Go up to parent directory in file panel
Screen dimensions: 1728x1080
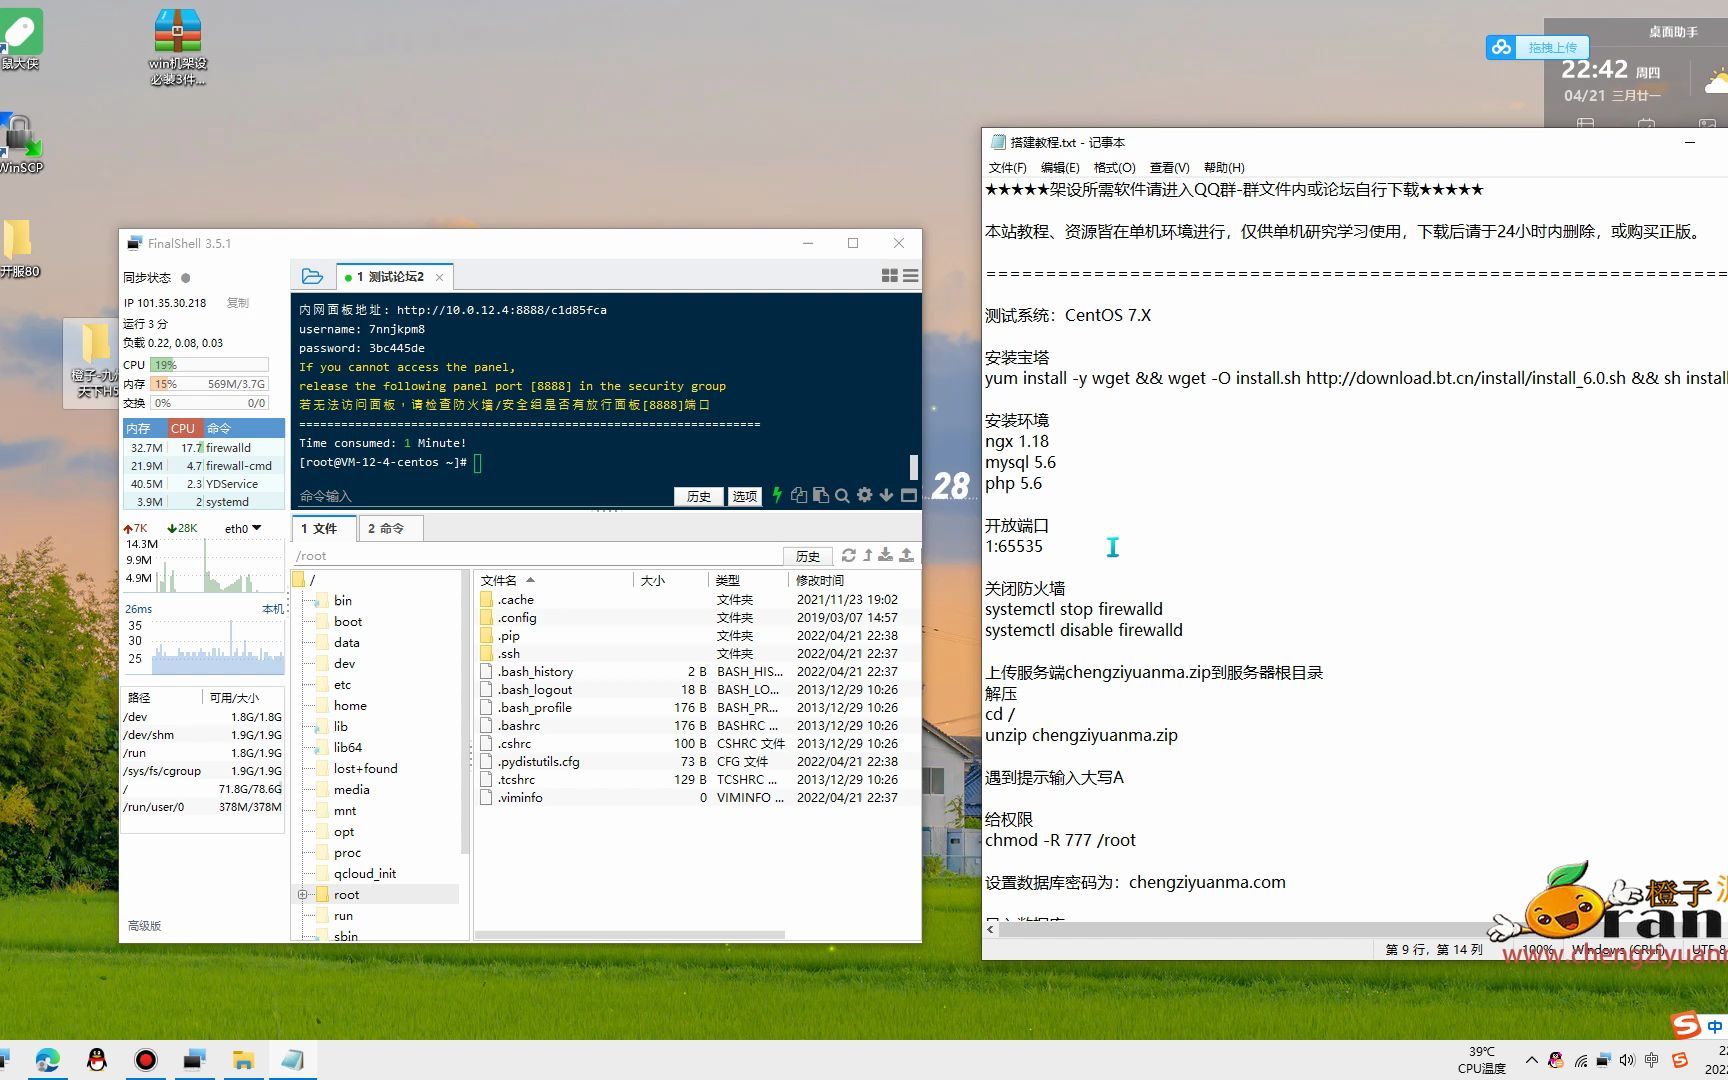(x=867, y=555)
